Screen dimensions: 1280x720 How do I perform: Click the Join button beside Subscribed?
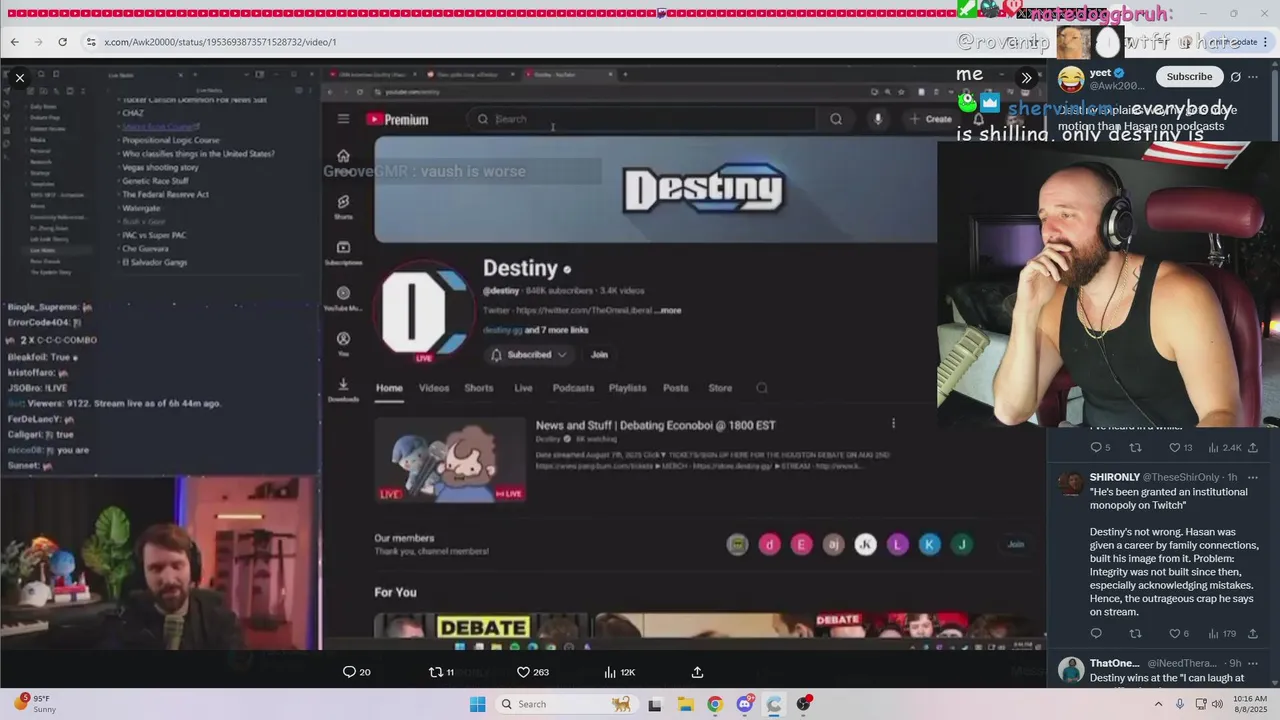tap(599, 354)
